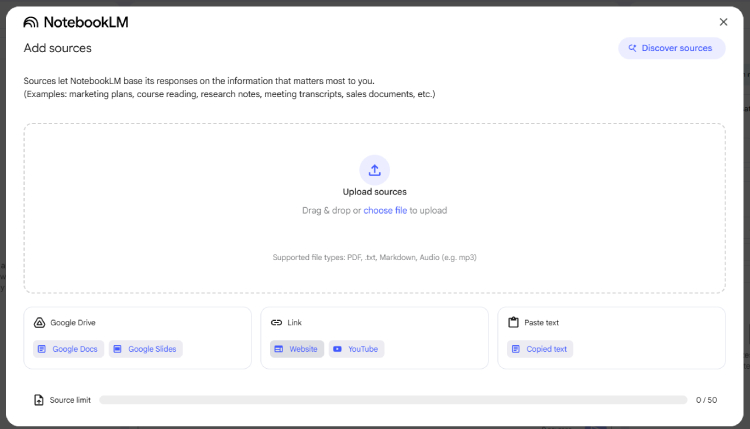Click the Source limit file icon
The width and height of the screenshot is (750, 429).
pos(39,400)
